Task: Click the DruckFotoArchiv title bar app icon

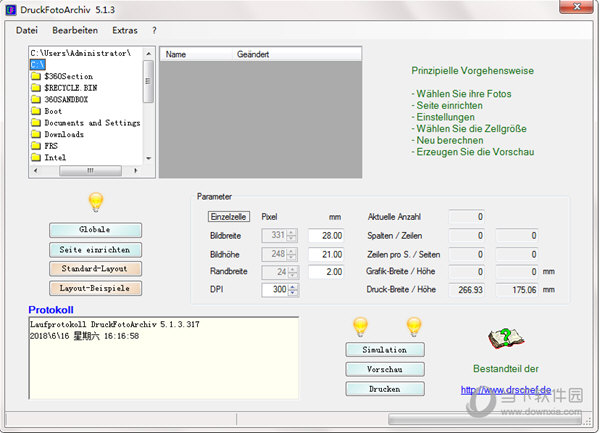Action: 11,9
